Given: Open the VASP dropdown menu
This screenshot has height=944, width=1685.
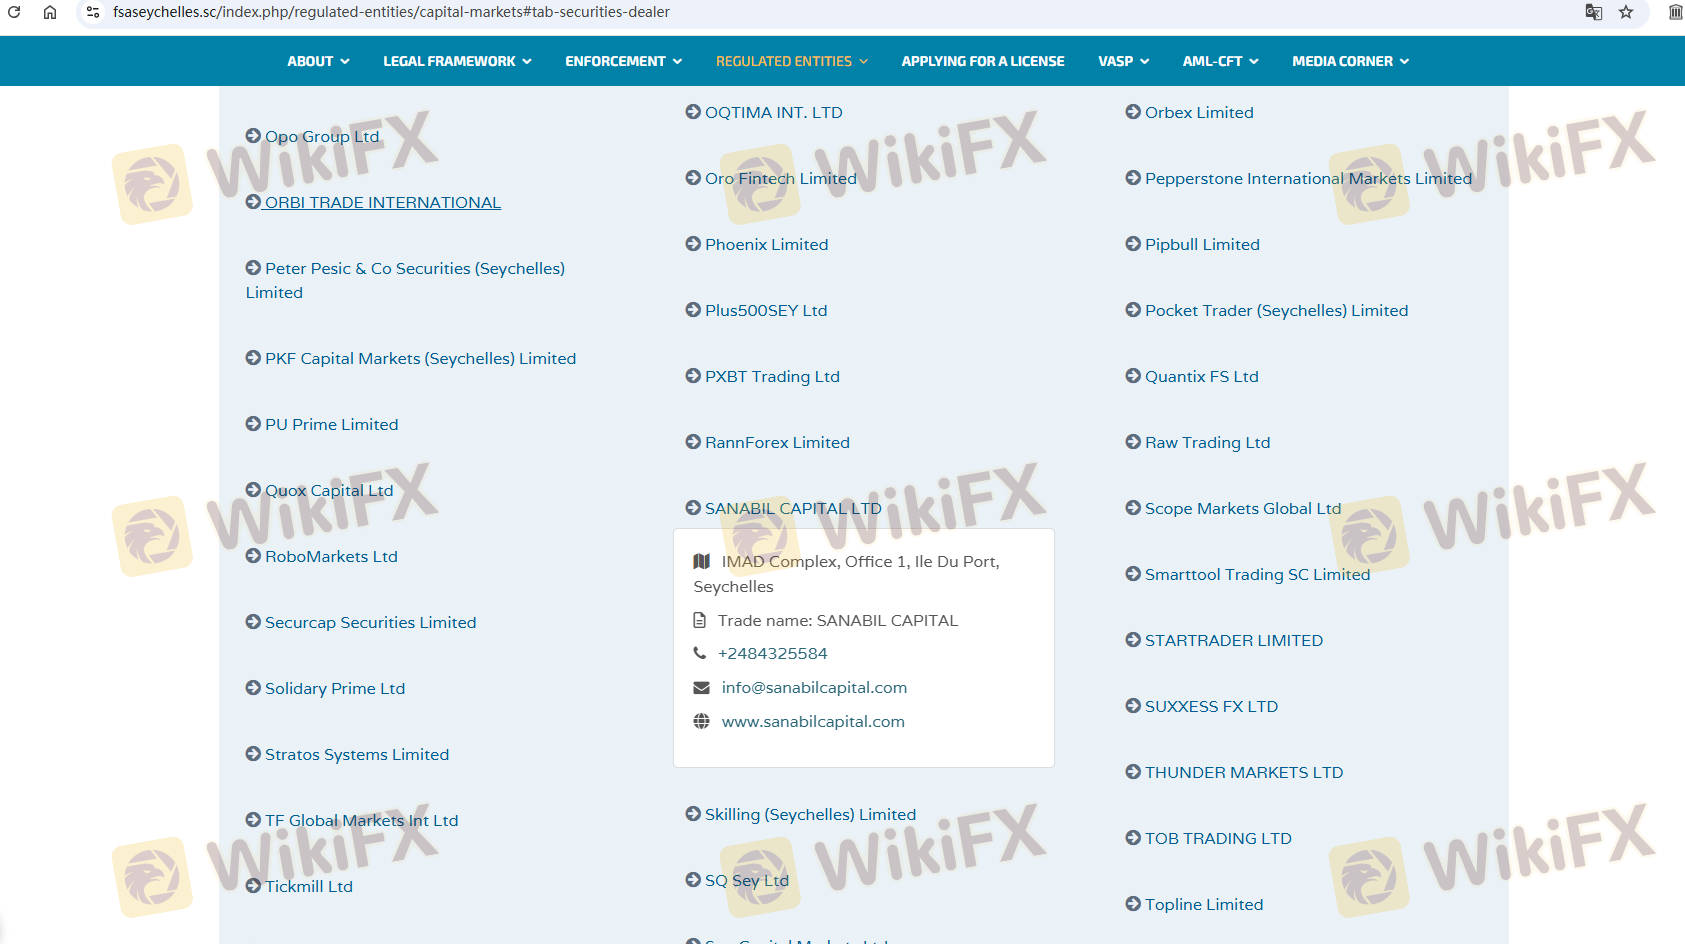Looking at the screenshot, I should click(1124, 61).
